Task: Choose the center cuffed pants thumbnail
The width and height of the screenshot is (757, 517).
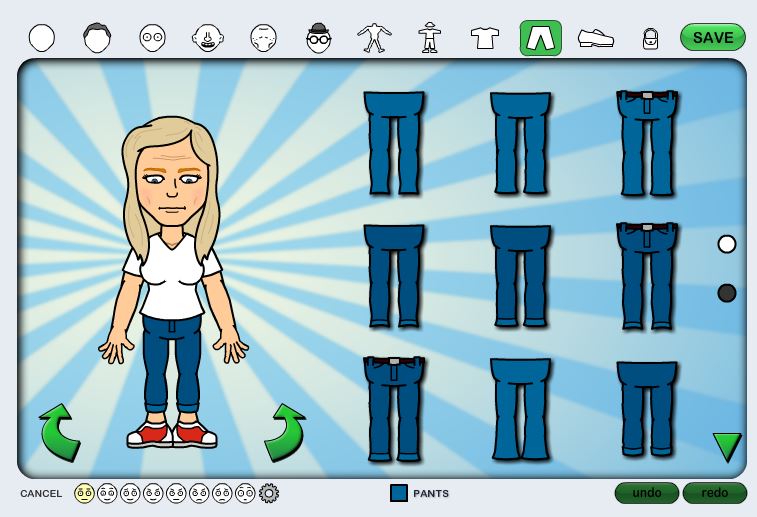Action: click(520, 276)
